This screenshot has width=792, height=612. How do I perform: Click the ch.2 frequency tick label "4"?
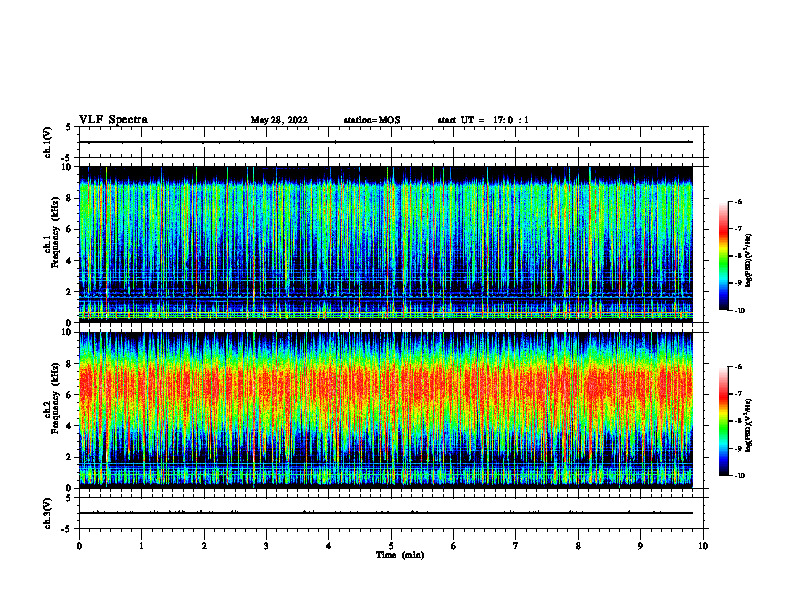click(70, 426)
